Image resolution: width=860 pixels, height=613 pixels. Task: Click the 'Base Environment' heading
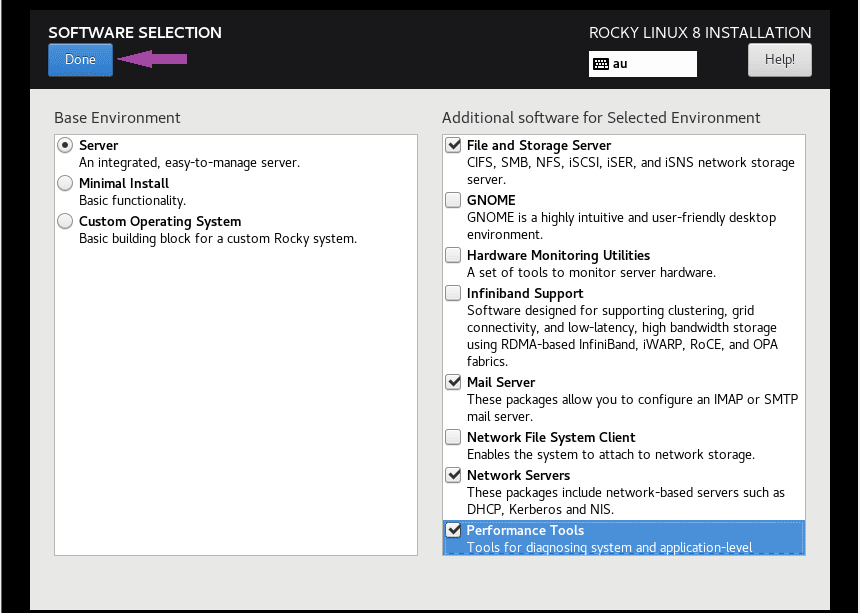pos(117,118)
